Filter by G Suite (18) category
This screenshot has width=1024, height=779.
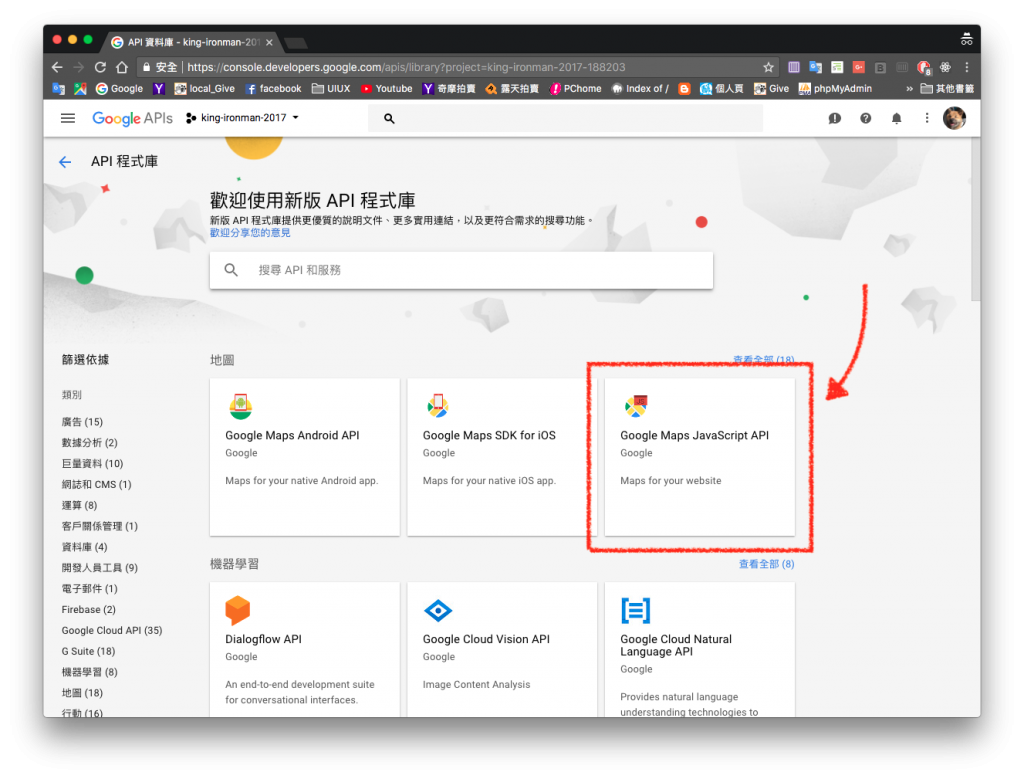point(88,652)
